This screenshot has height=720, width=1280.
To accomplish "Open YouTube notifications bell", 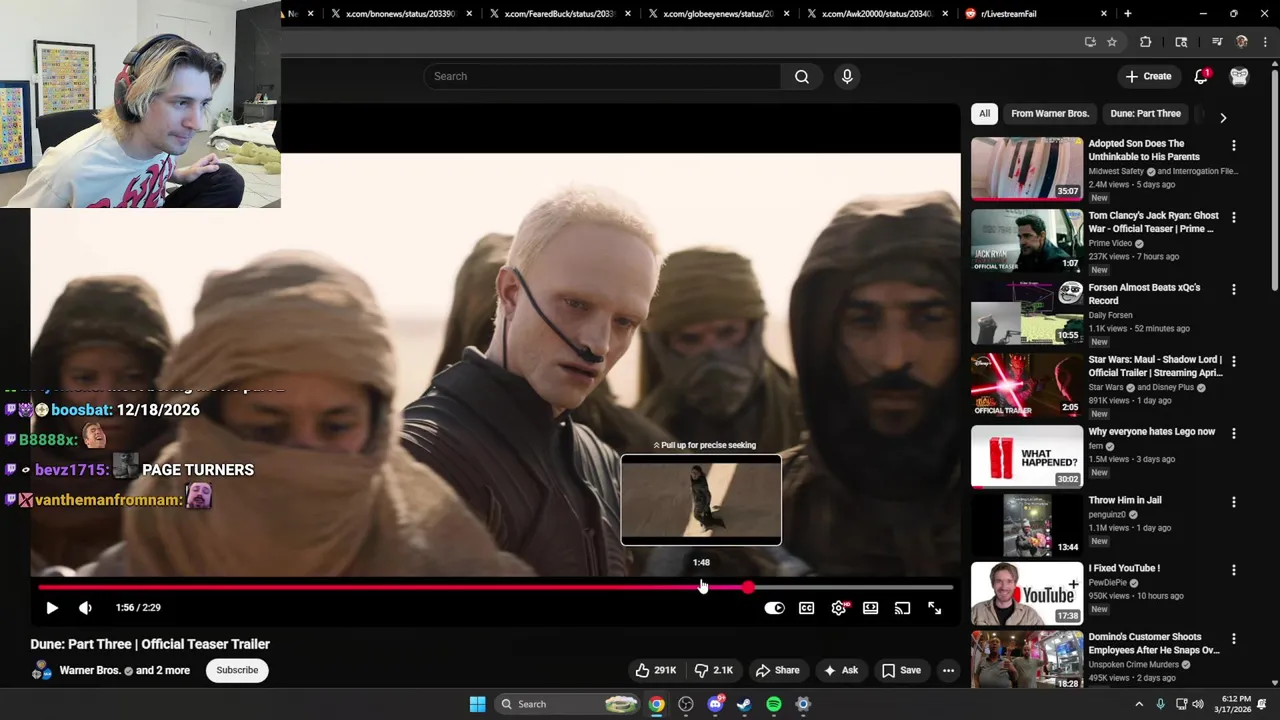I will click(1201, 77).
